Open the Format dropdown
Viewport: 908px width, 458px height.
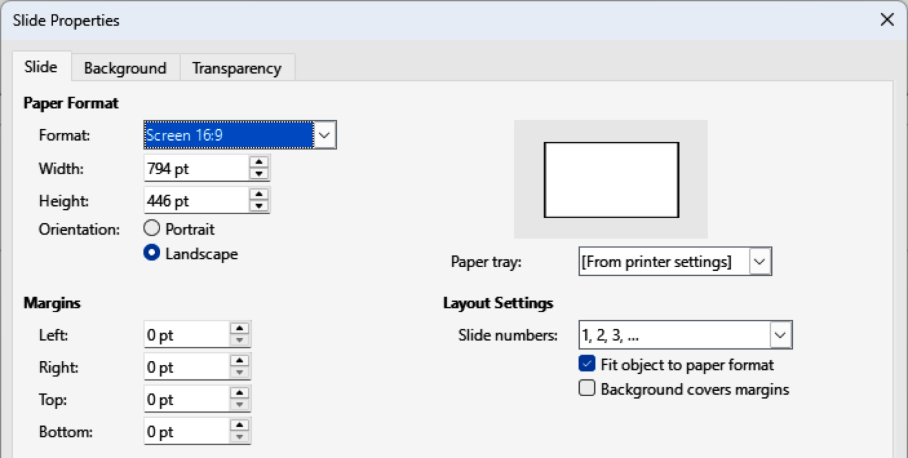pos(325,134)
